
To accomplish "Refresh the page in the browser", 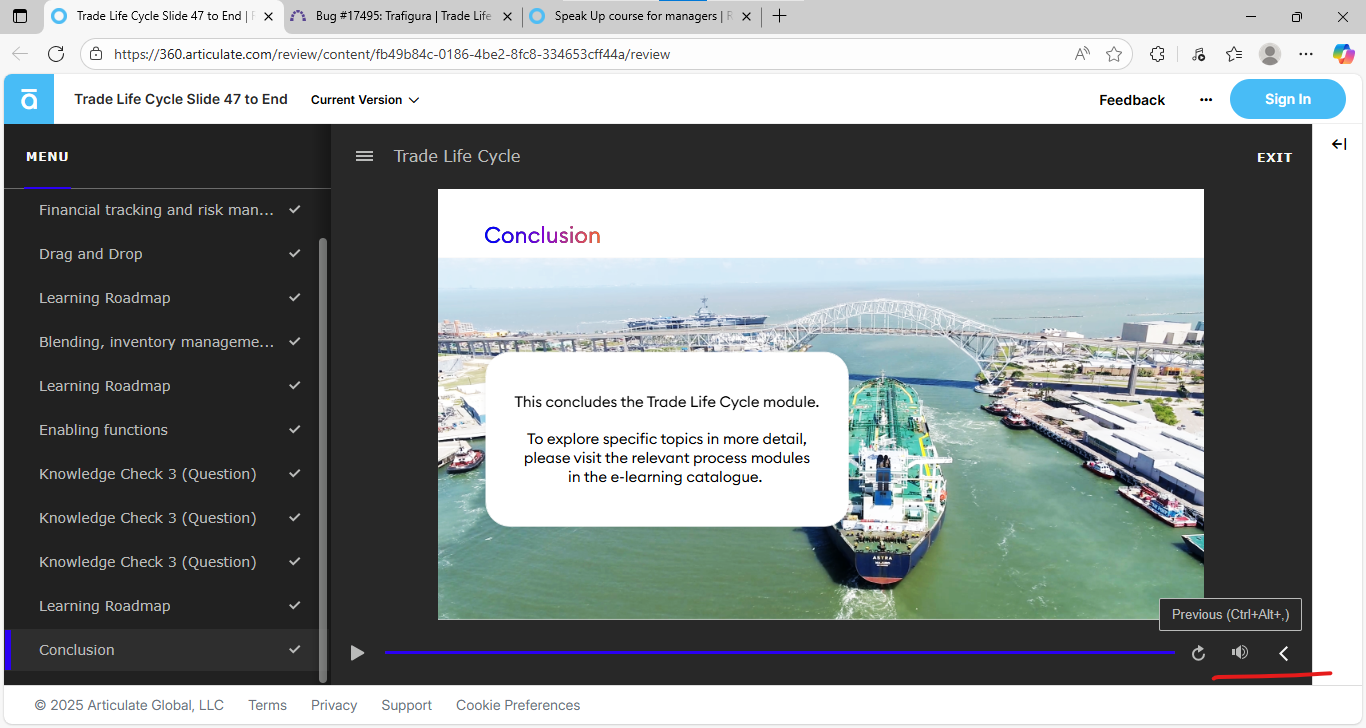I will pos(56,54).
